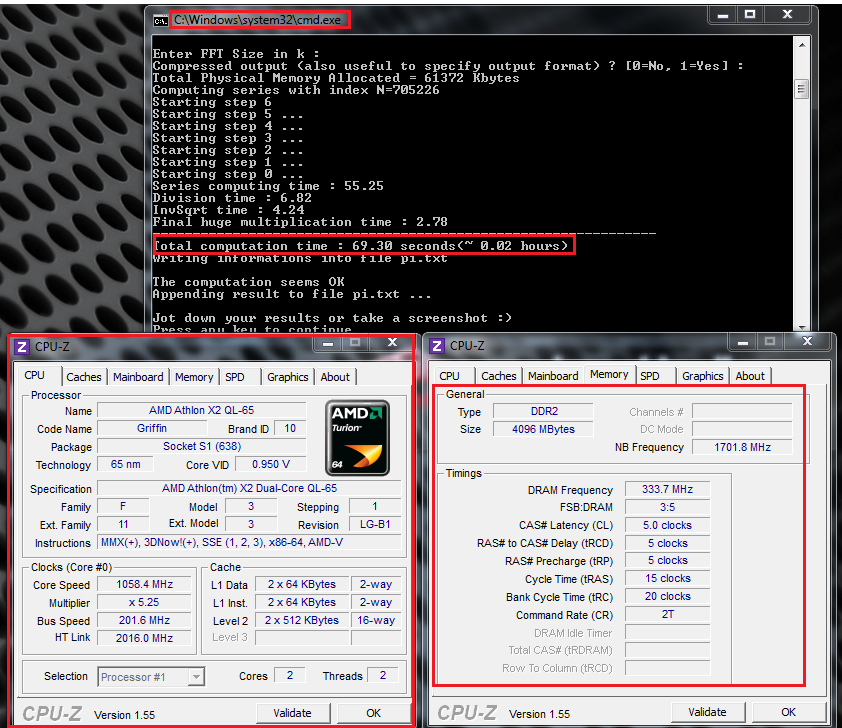Switch to Memory tab in left CPU-Z window

click(x=194, y=377)
